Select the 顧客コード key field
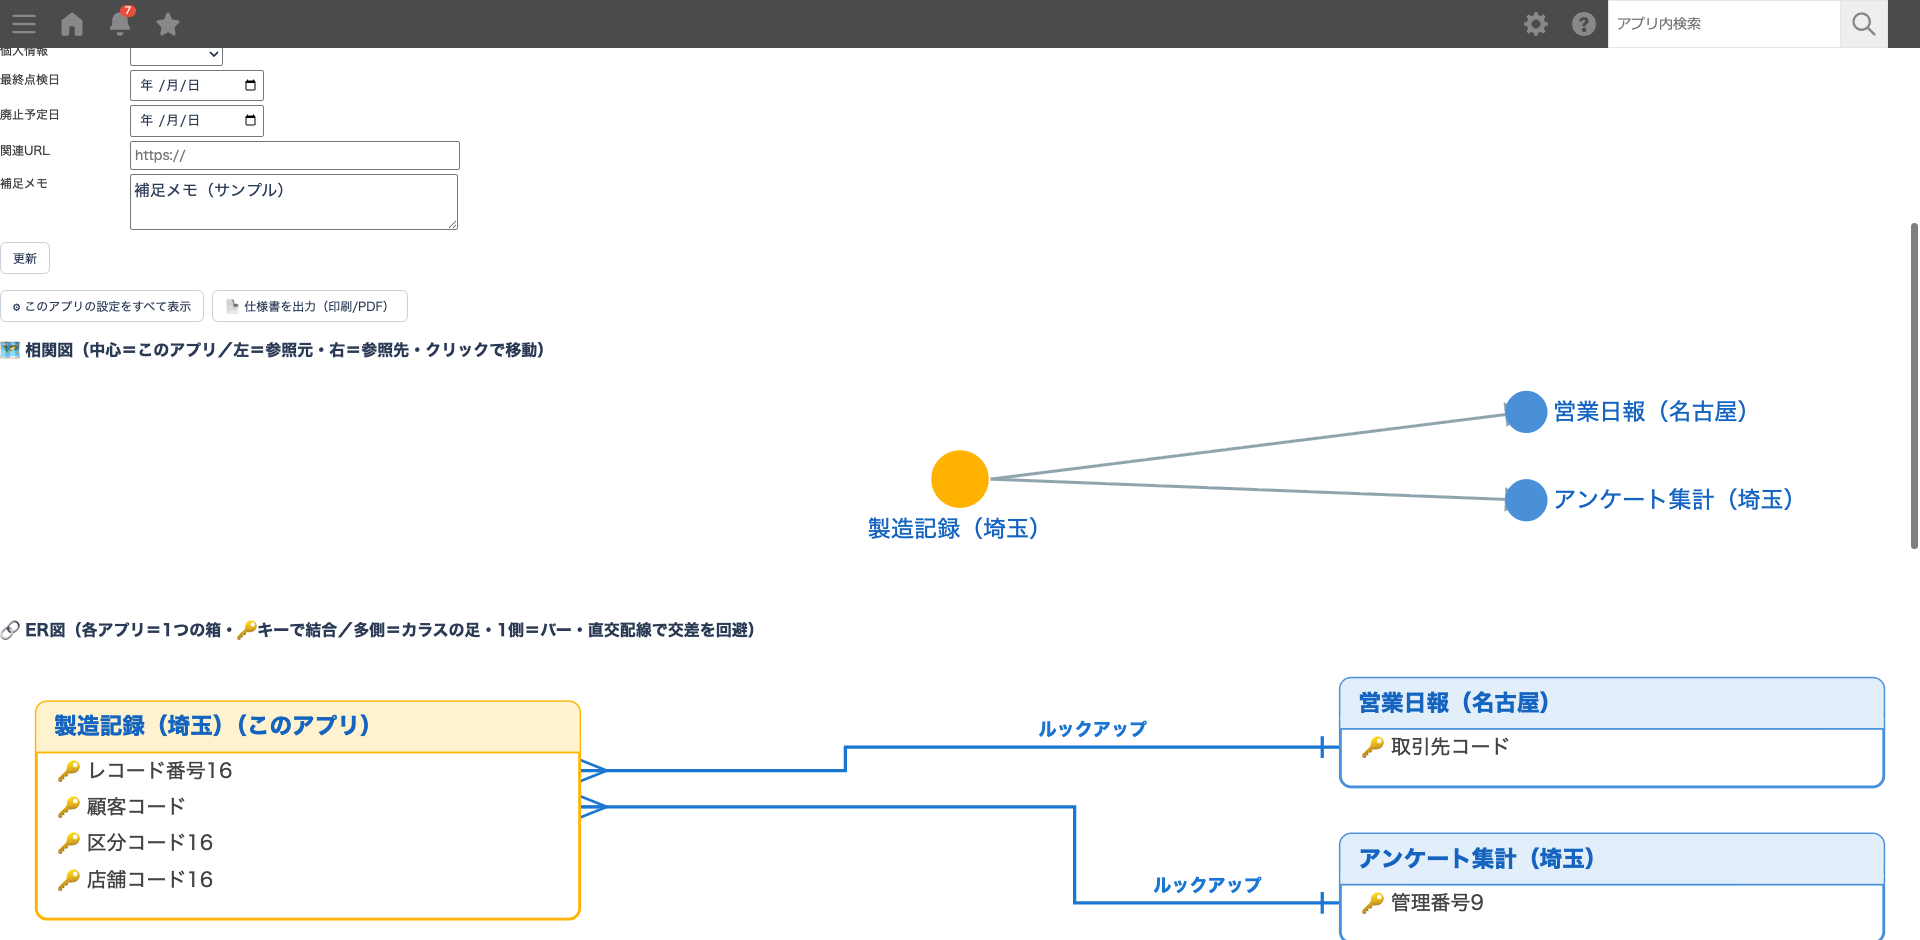The image size is (1920, 940). [x=122, y=807]
